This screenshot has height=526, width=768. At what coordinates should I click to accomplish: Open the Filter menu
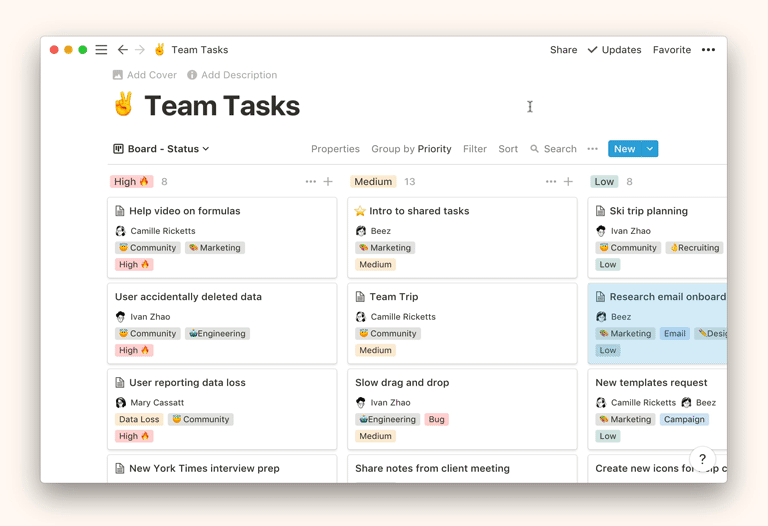[x=474, y=149]
